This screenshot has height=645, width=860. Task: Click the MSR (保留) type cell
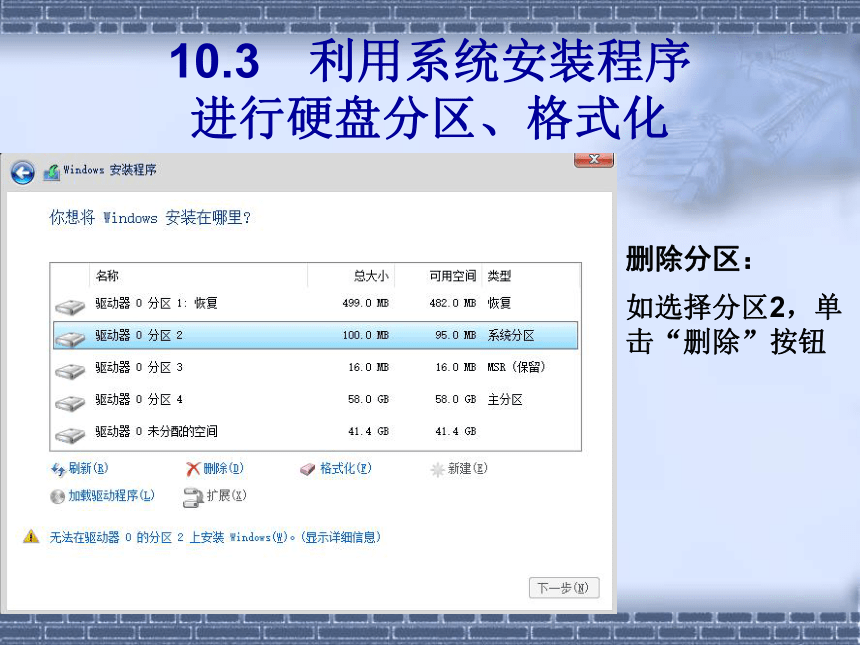[x=516, y=367]
